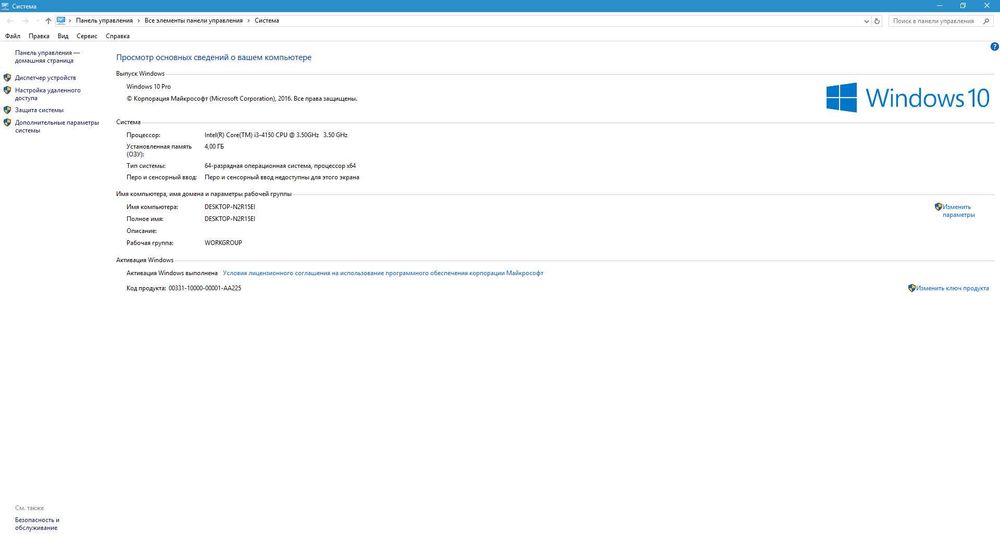Open Дополнительные параметры системы
The height and width of the screenshot is (542, 1000).
57,126
